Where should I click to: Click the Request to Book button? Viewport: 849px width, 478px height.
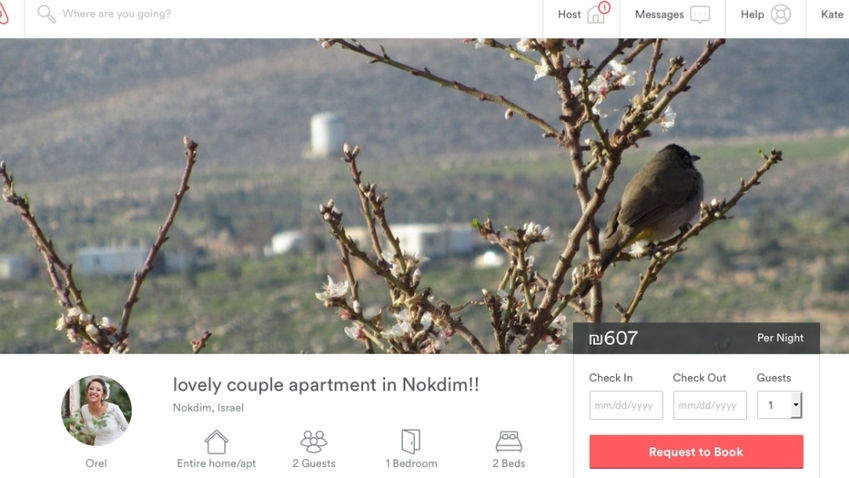pos(696,451)
